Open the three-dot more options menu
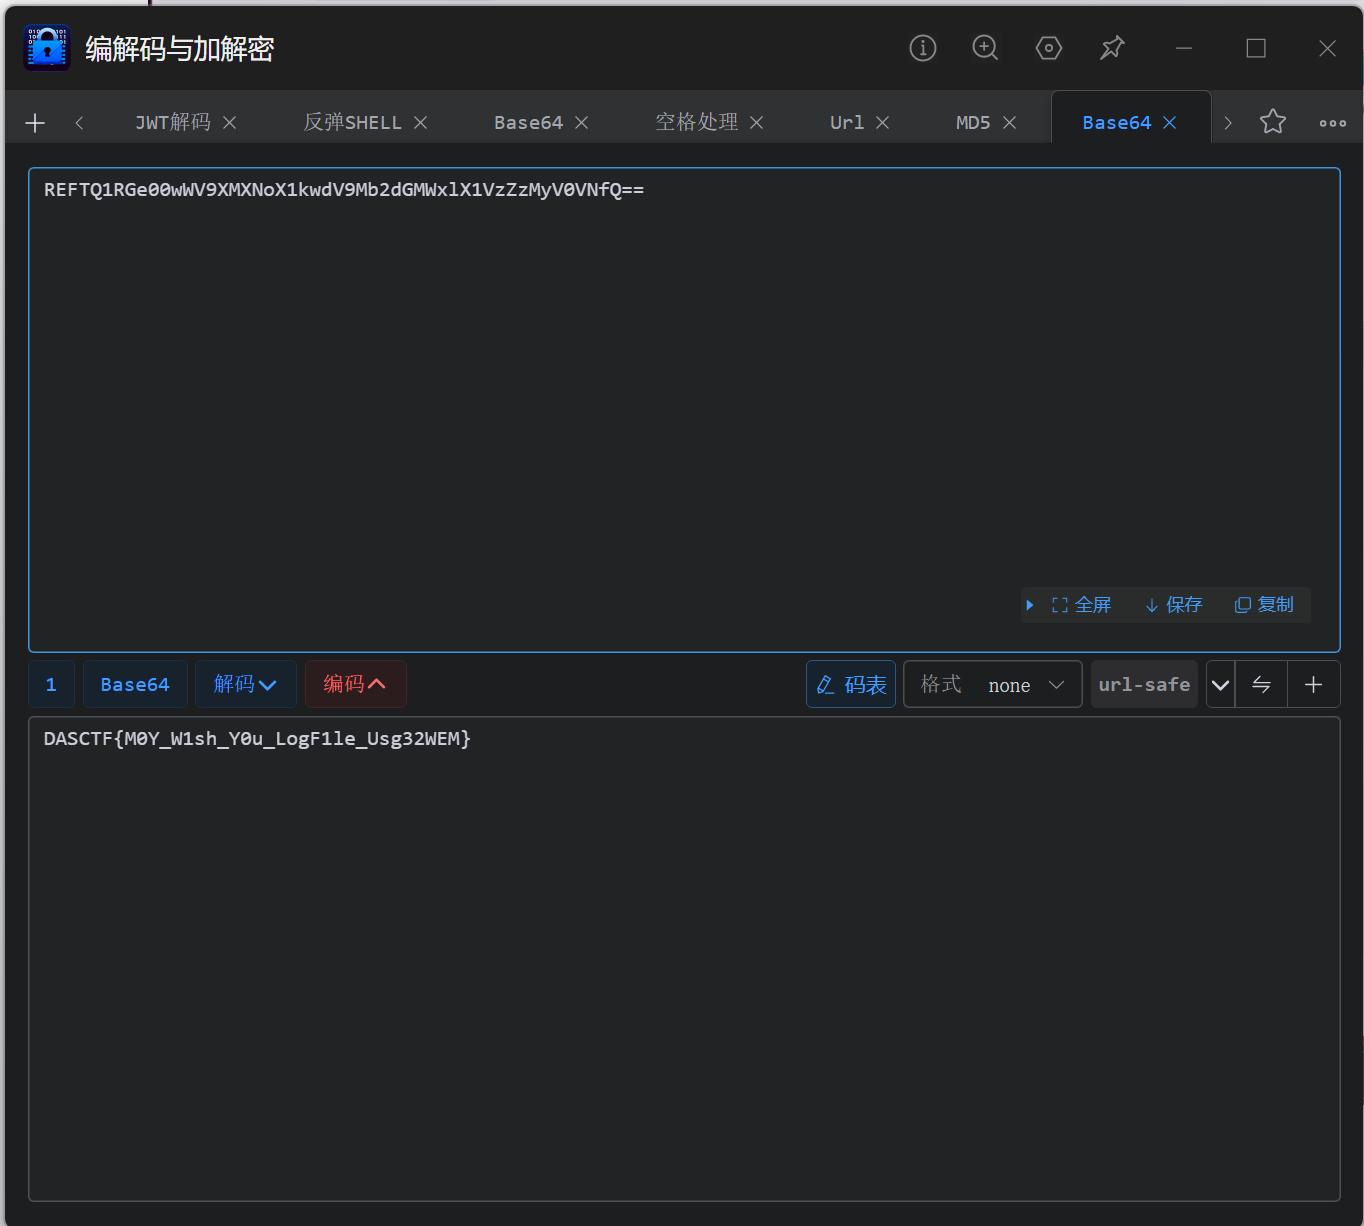The height and width of the screenshot is (1226, 1364). 1332,123
